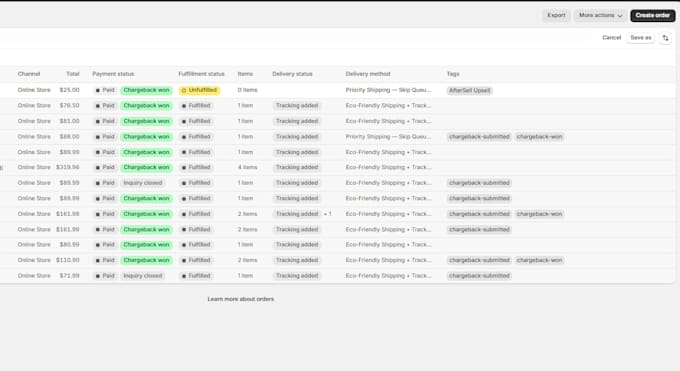Click Priority Shipping method in $88.00 row
This screenshot has width=680, height=371.
[x=389, y=137]
